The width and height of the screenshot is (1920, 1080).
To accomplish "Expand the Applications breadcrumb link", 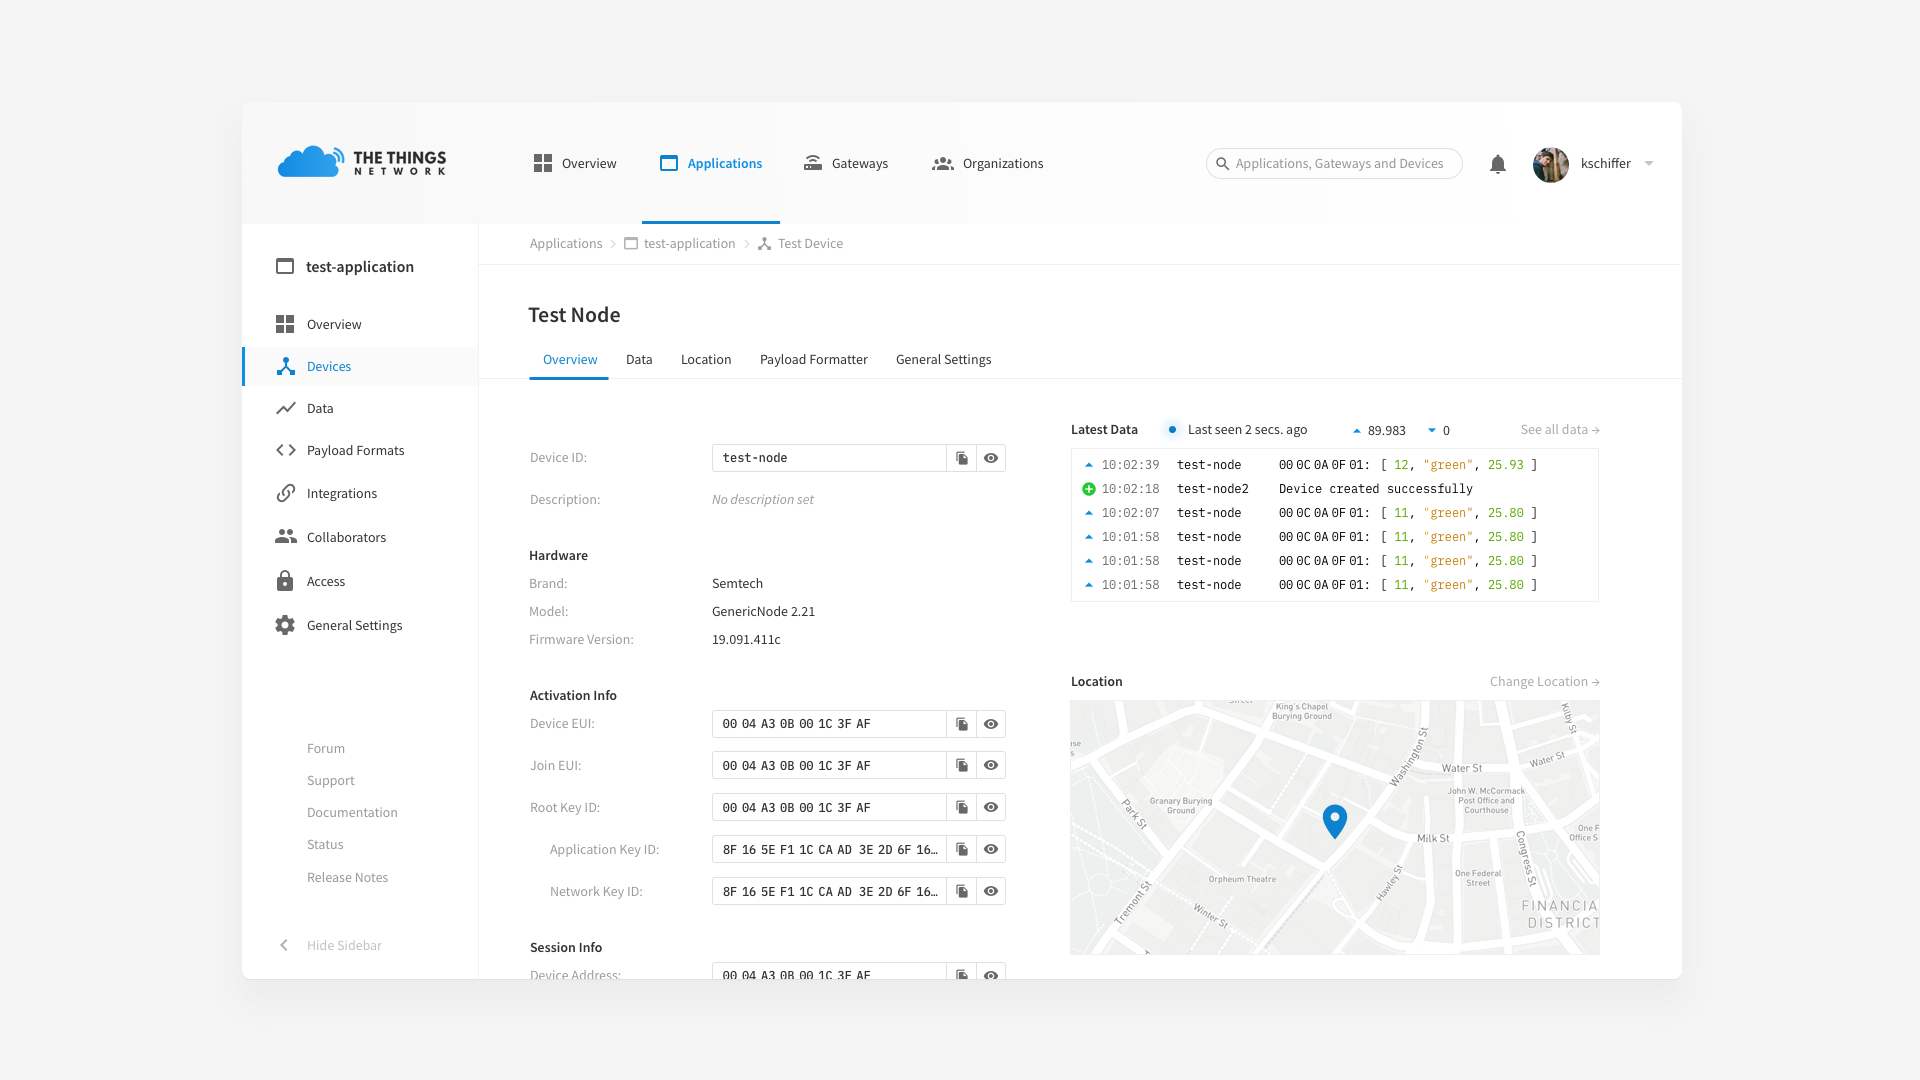I will click(565, 243).
